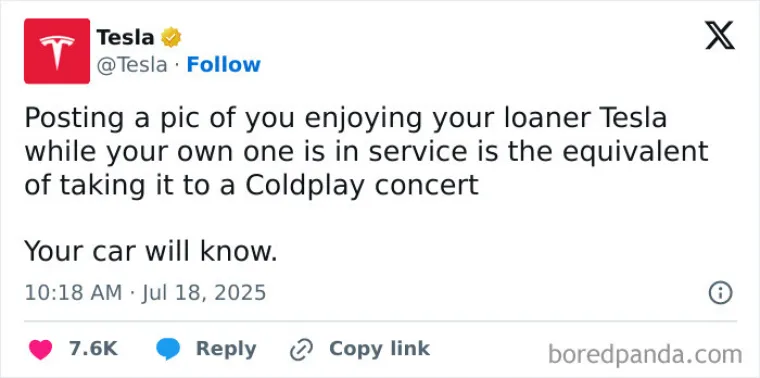Click the Jul 18, 2025 date
The height and width of the screenshot is (378, 760).
pyautogui.click(x=204, y=293)
